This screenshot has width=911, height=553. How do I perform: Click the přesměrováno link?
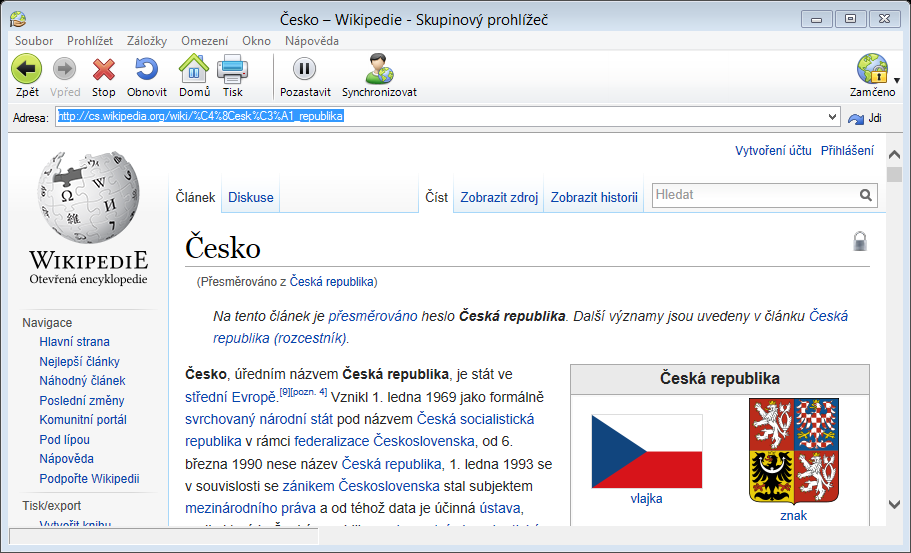(x=373, y=316)
